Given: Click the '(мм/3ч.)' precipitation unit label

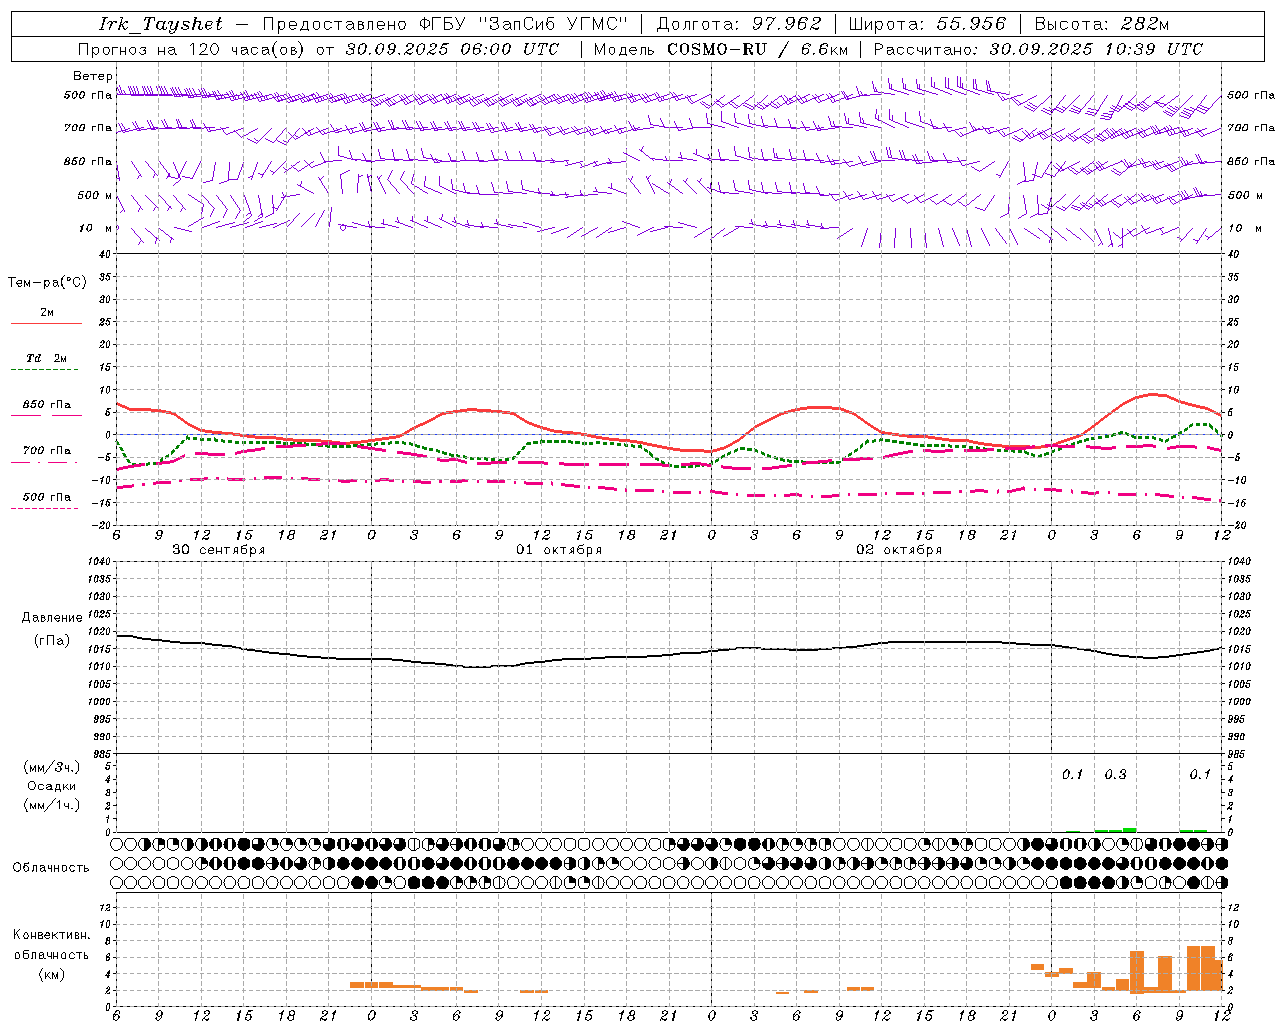Looking at the screenshot, I should [x=52, y=767].
